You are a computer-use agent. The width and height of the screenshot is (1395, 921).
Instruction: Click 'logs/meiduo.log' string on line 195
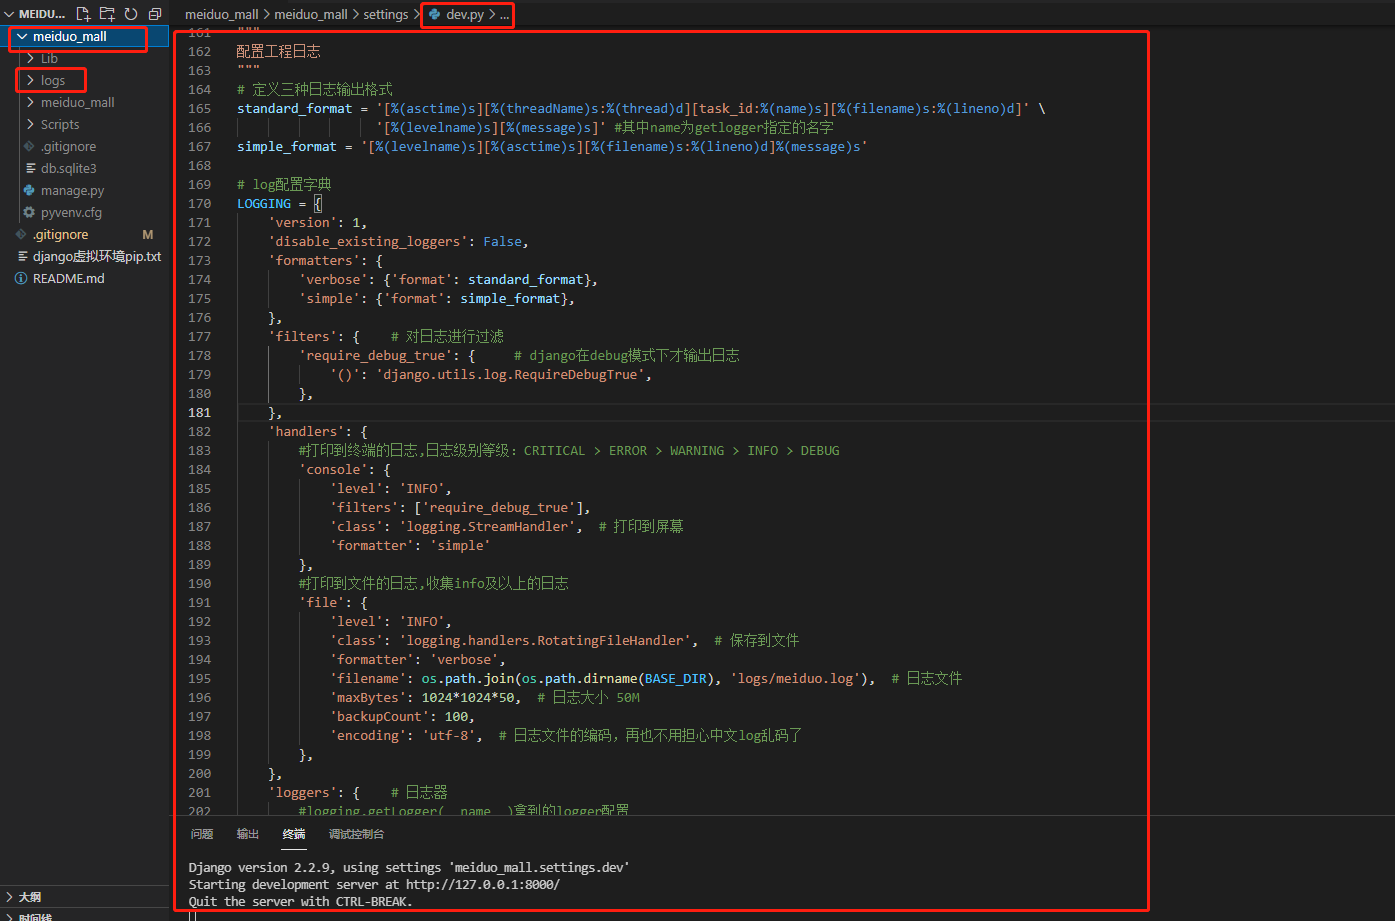pyautogui.click(x=795, y=678)
